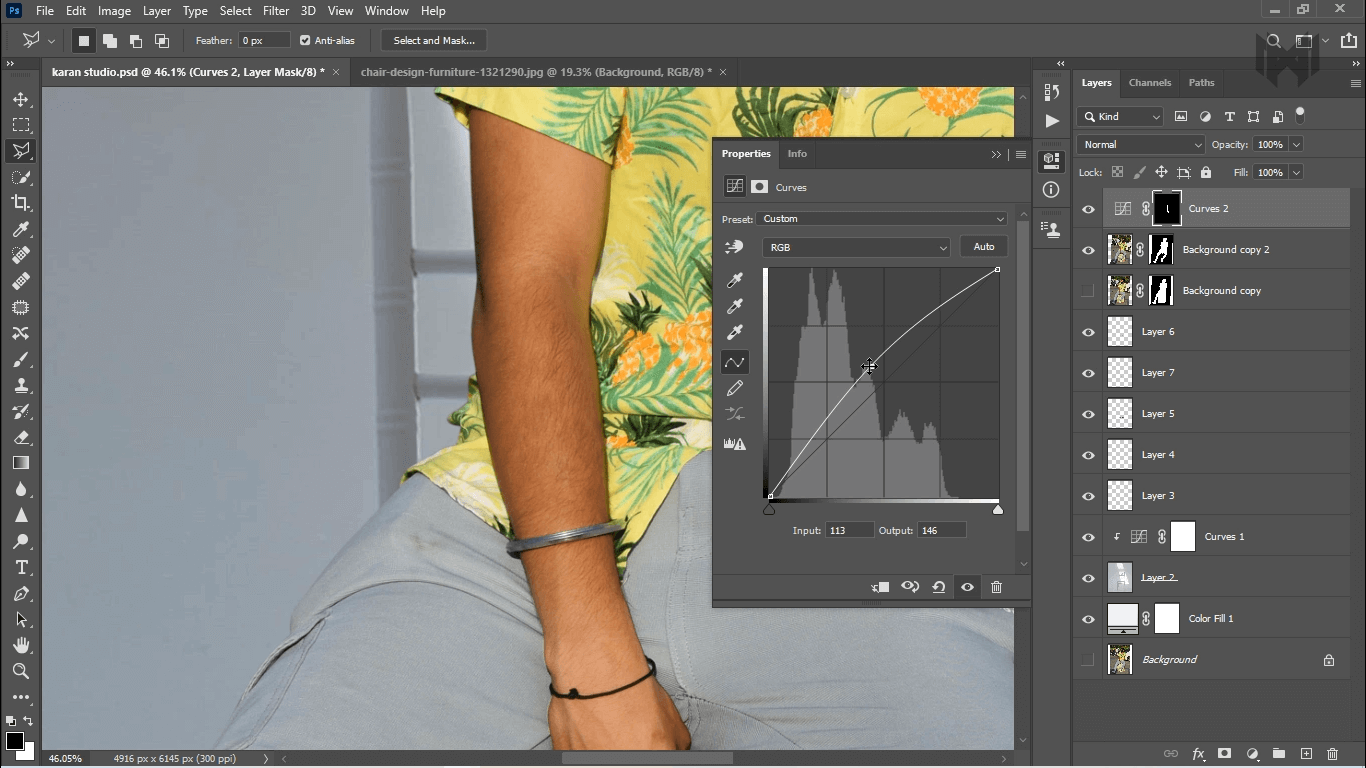
Task: Open the blend mode Normal dropdown
Action: pyautogui.click(x=1141, y=145)
